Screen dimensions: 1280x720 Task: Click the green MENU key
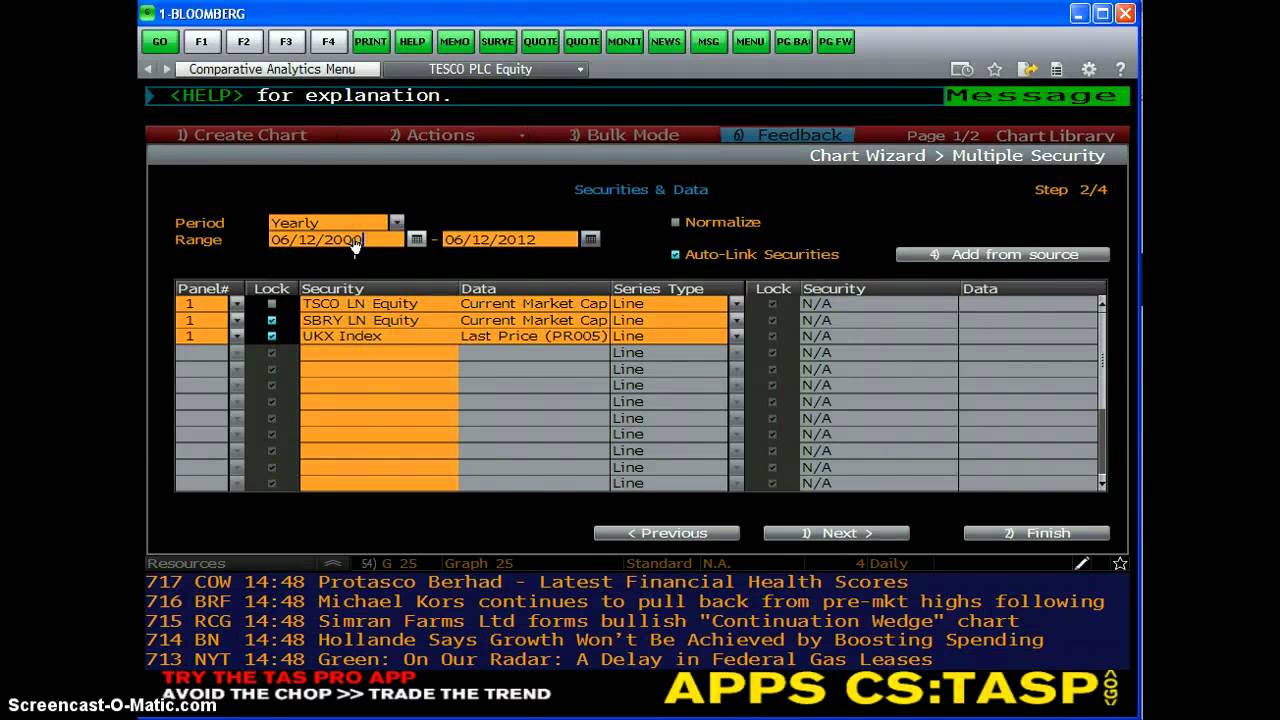point(750,42)
